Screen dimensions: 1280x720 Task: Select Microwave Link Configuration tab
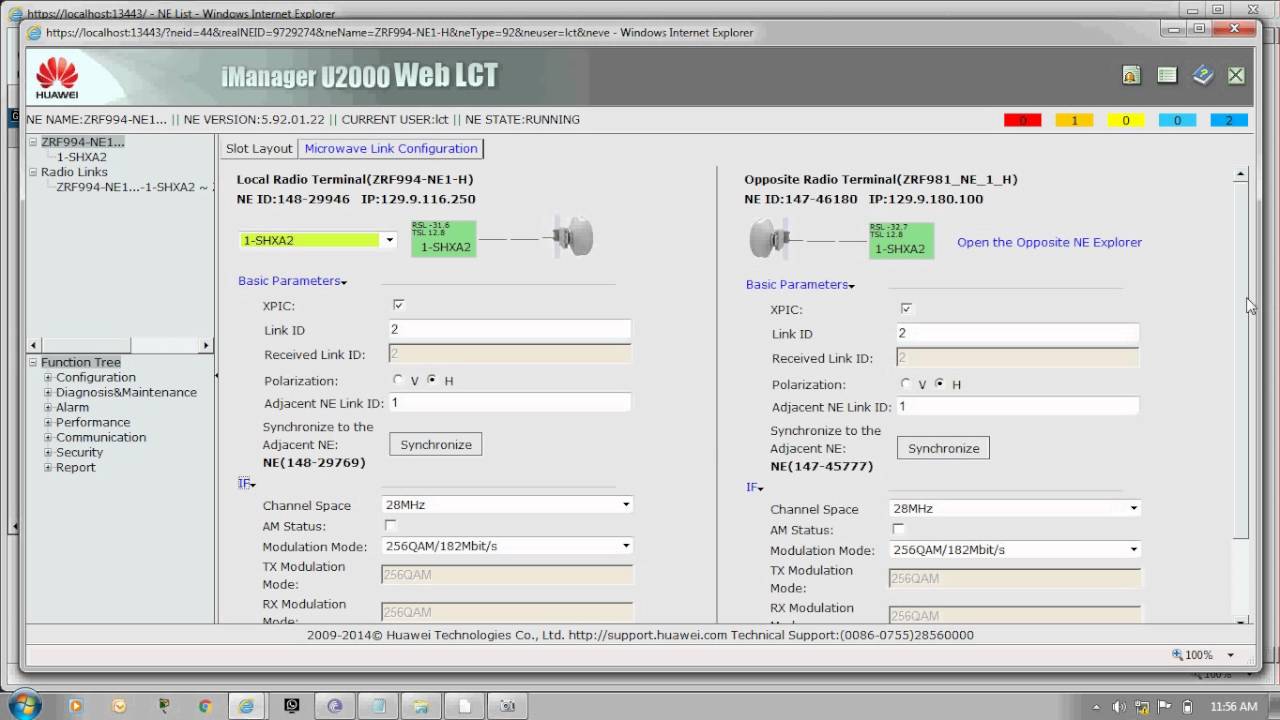(x=391, y=148)
